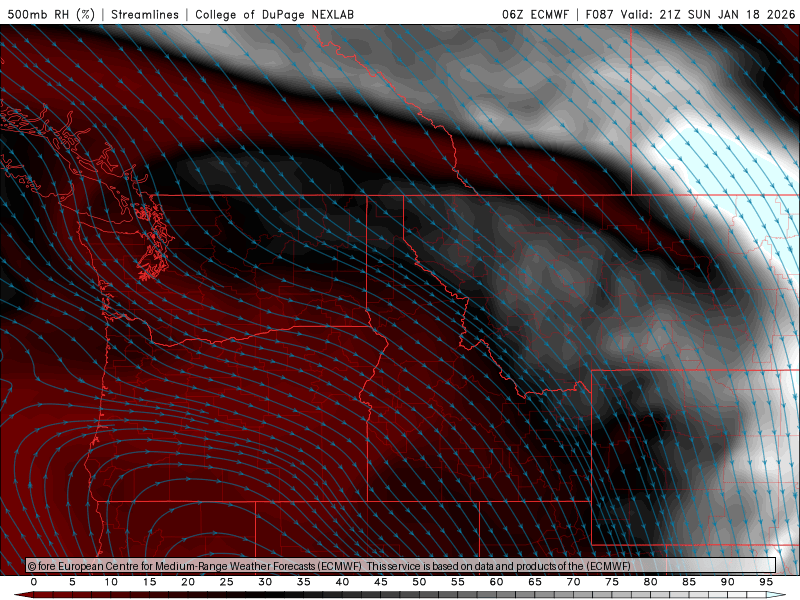Viewport: 800px width, 600px height.
Task: Select the "06Z ECMWF" model run label
Action: point(535,14)
